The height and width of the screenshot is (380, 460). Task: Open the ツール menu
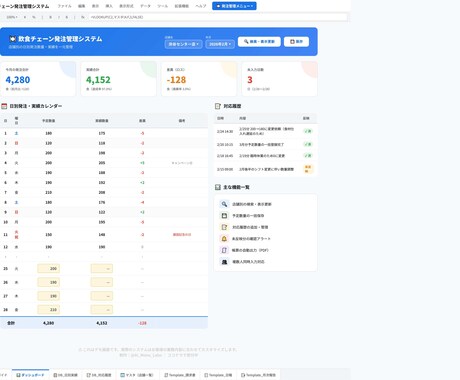coord(163,6)
